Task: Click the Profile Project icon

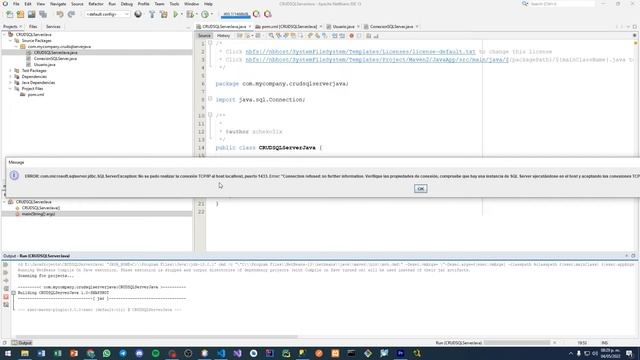Action: coord(205,14)
